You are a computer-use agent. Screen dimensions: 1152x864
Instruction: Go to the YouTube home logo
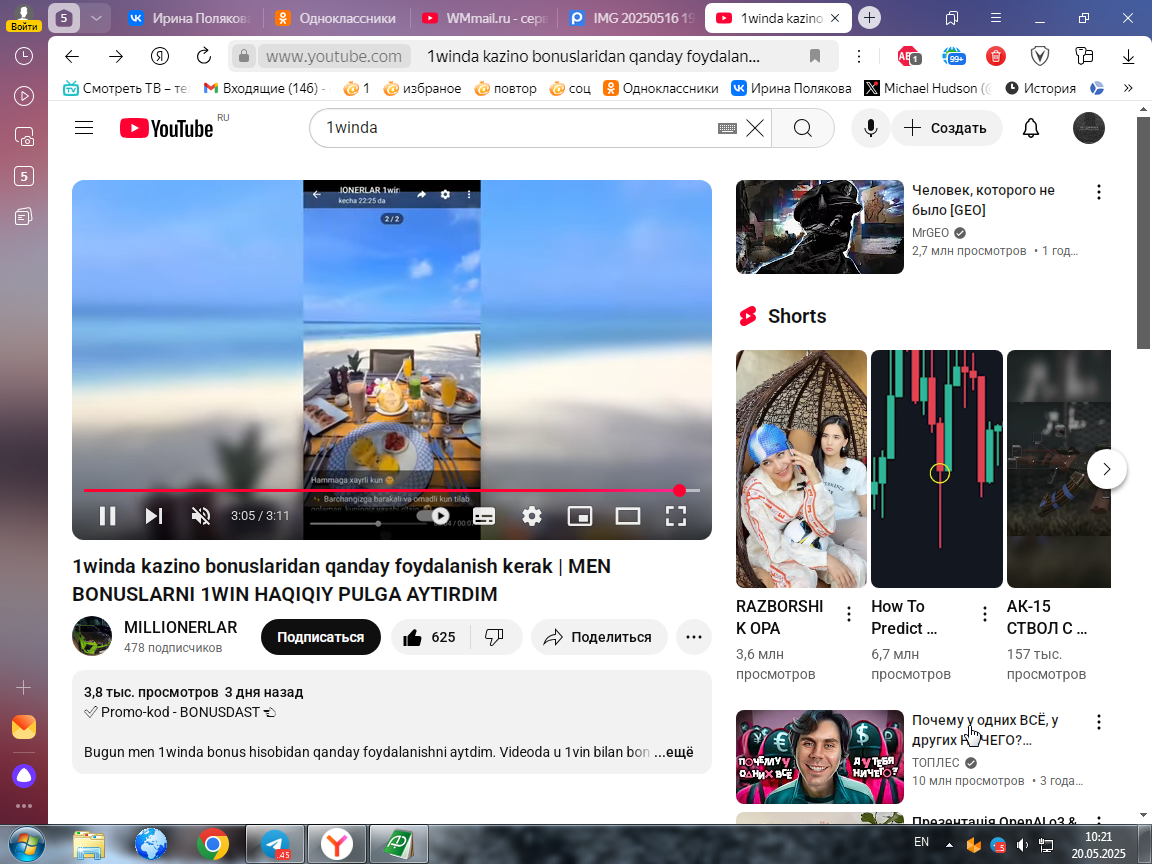pyautogui.click(x=167, y=128)
